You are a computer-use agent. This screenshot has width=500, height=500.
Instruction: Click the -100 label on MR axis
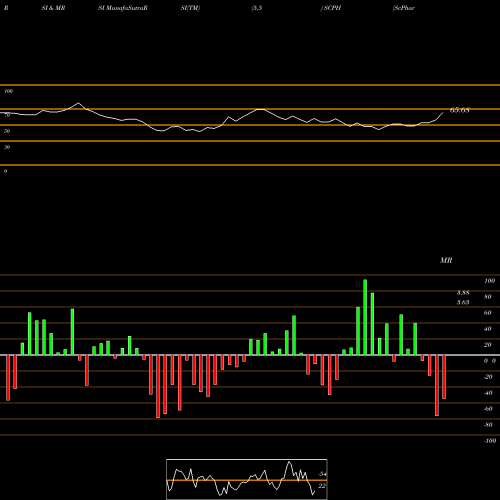click(490, 441)
